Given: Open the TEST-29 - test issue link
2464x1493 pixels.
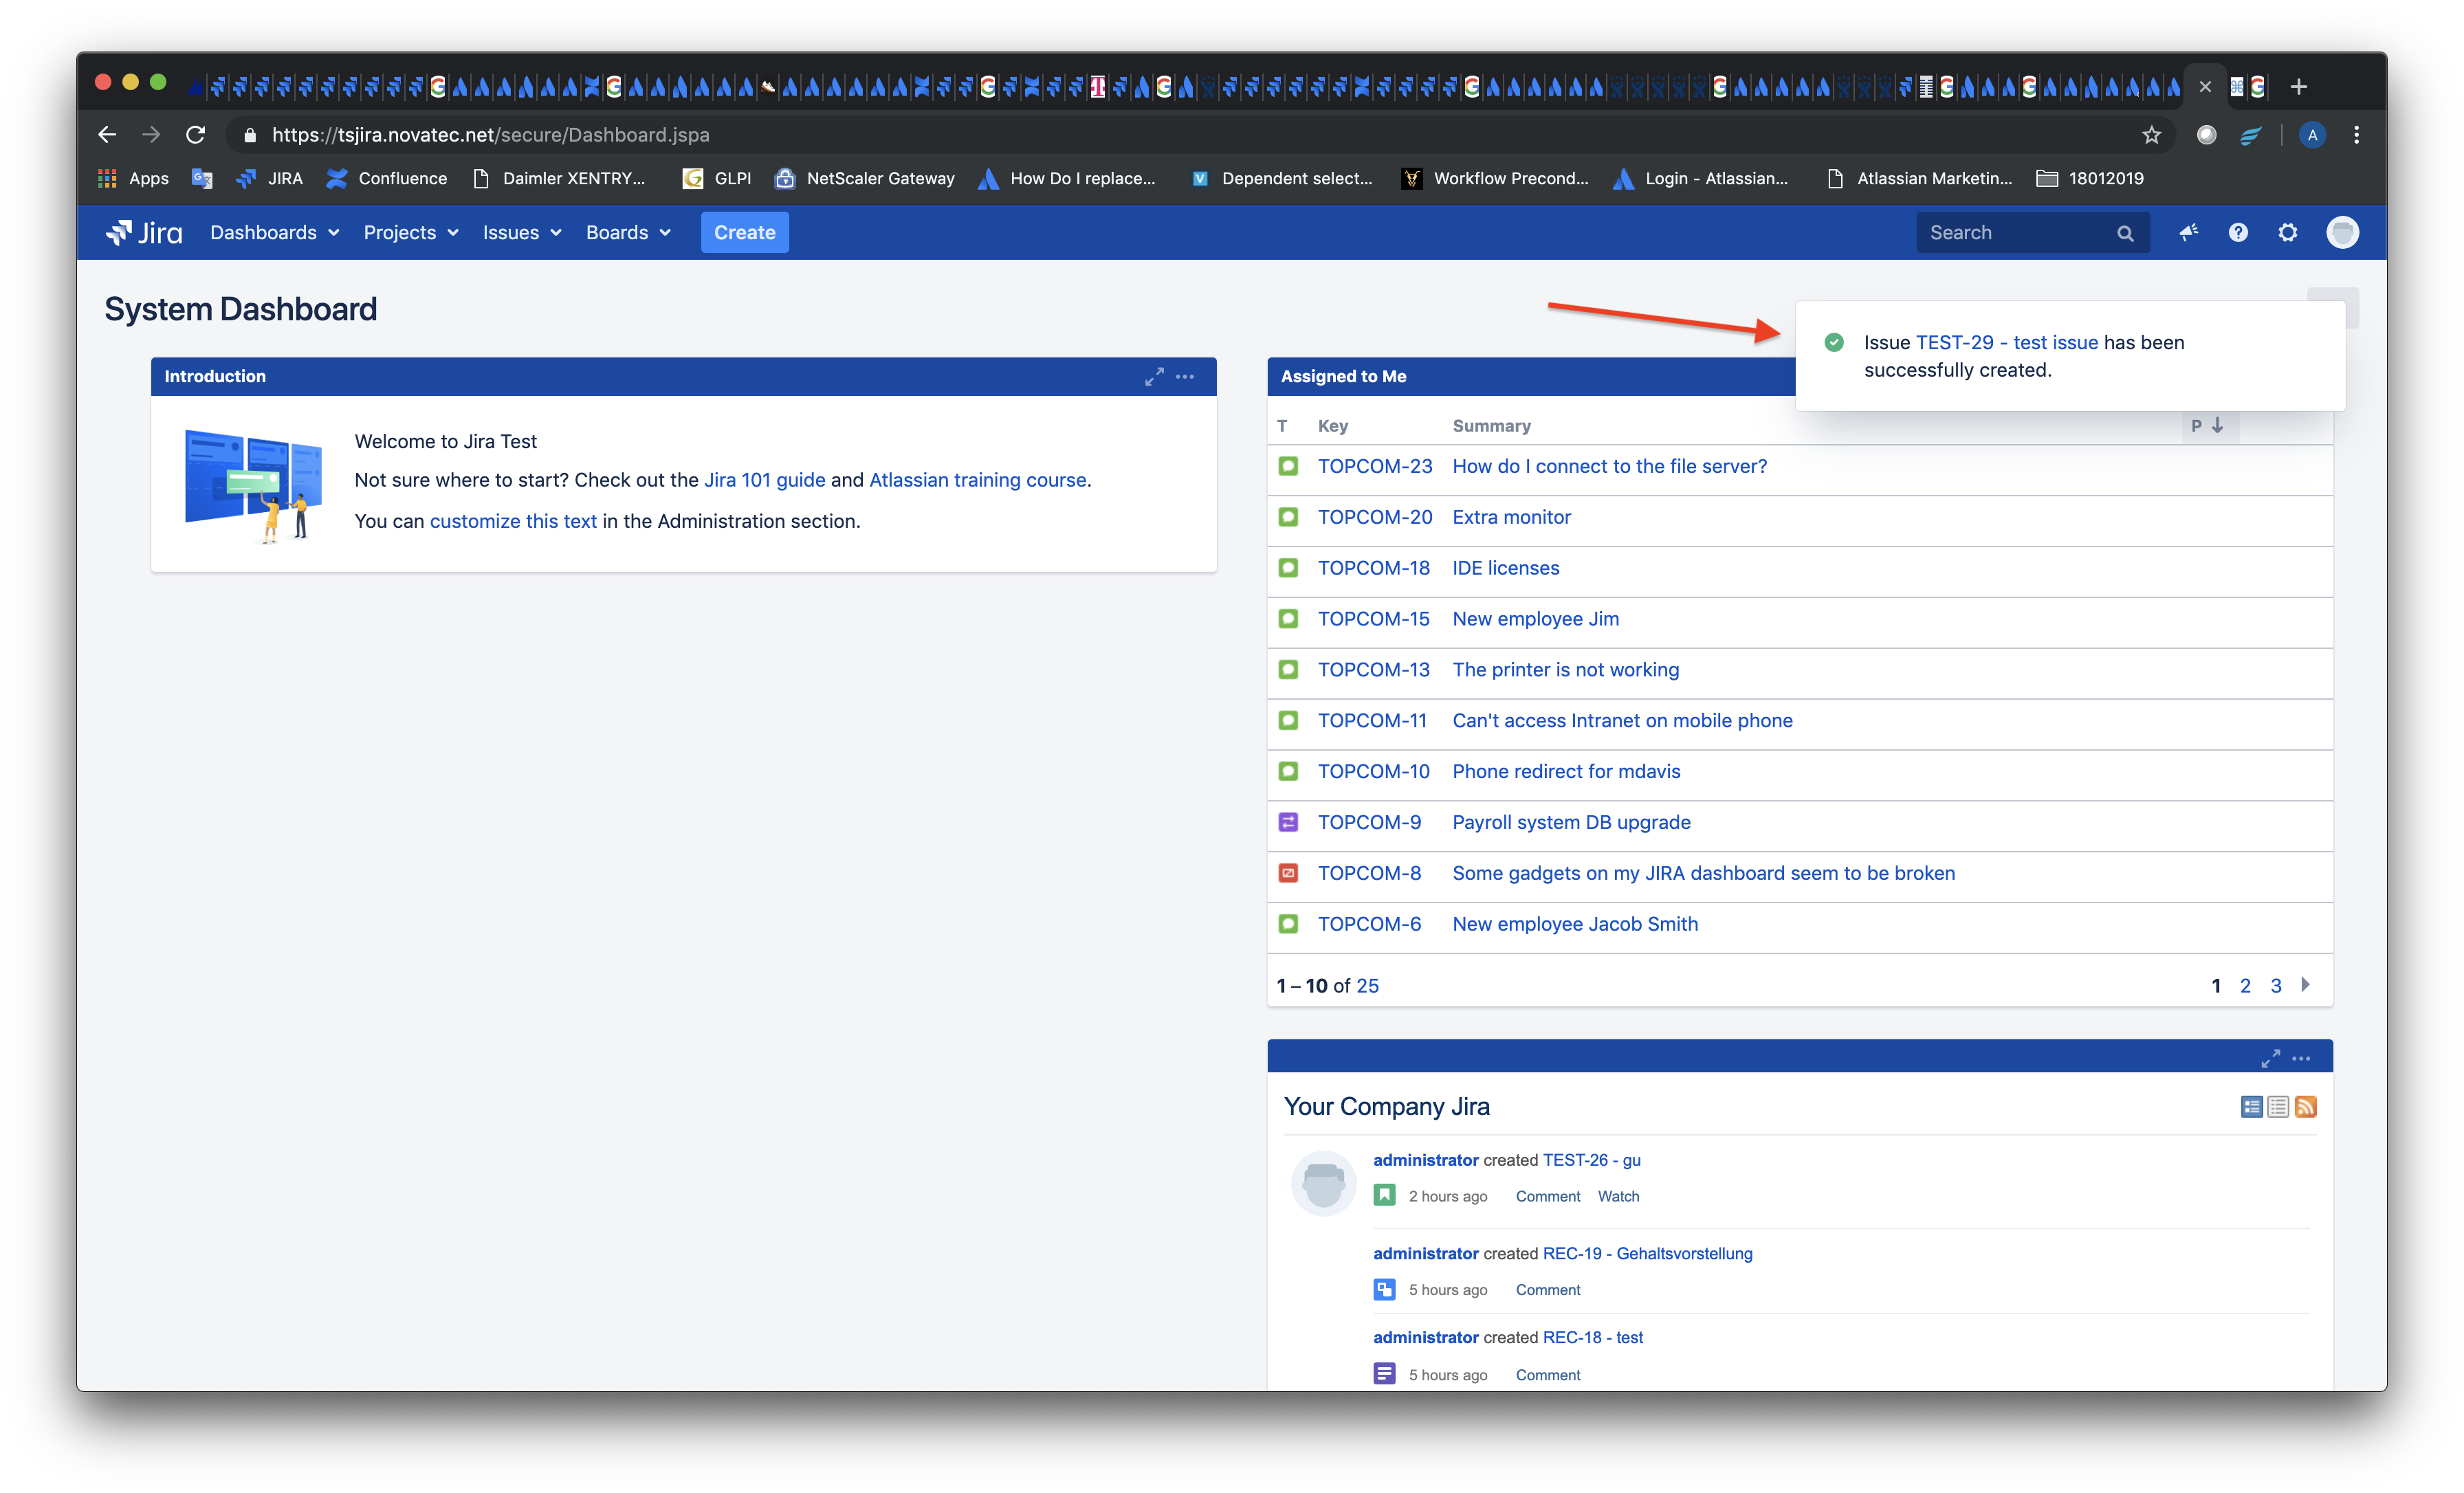Looking at the screenshot, I should point(2006,342).
